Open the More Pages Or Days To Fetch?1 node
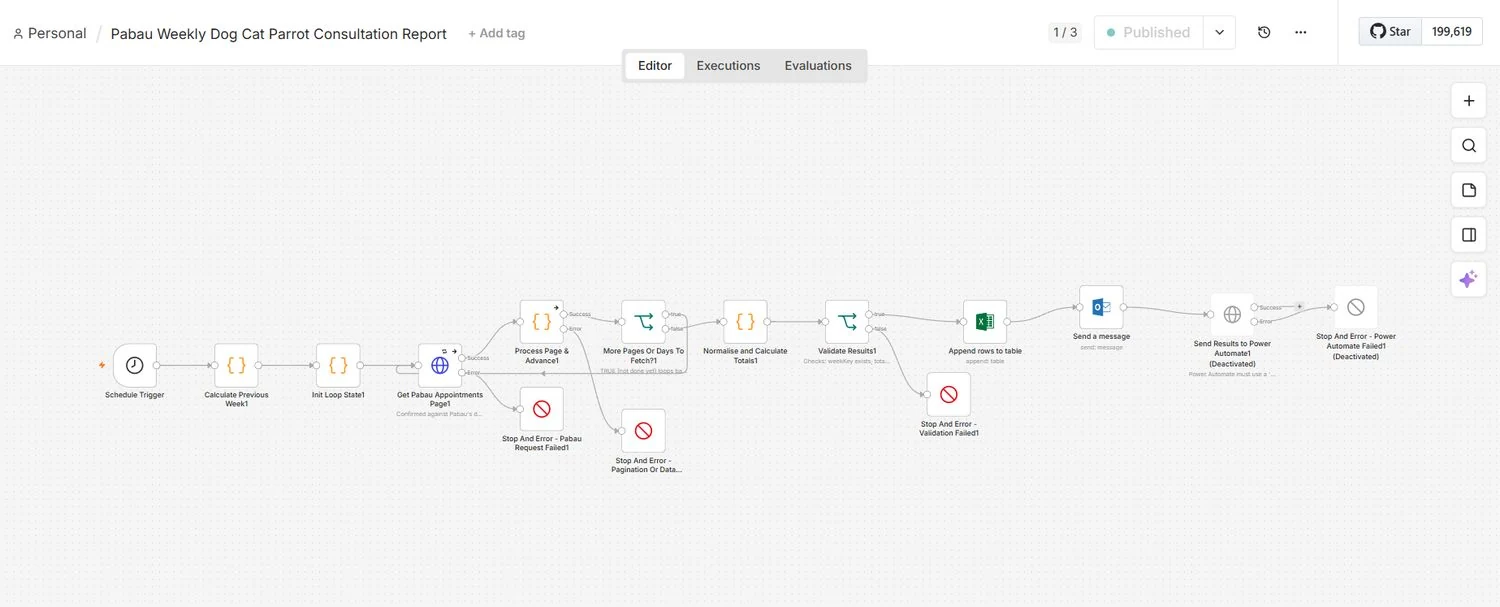The width and height of the screenshot is (1500, 607). pos(644,322)
